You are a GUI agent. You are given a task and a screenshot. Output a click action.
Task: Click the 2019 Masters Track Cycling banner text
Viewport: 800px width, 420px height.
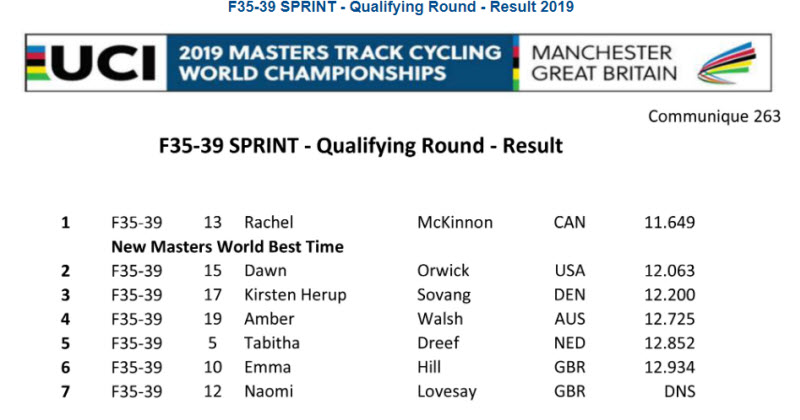pyautogui.click(x=340, y=63)
